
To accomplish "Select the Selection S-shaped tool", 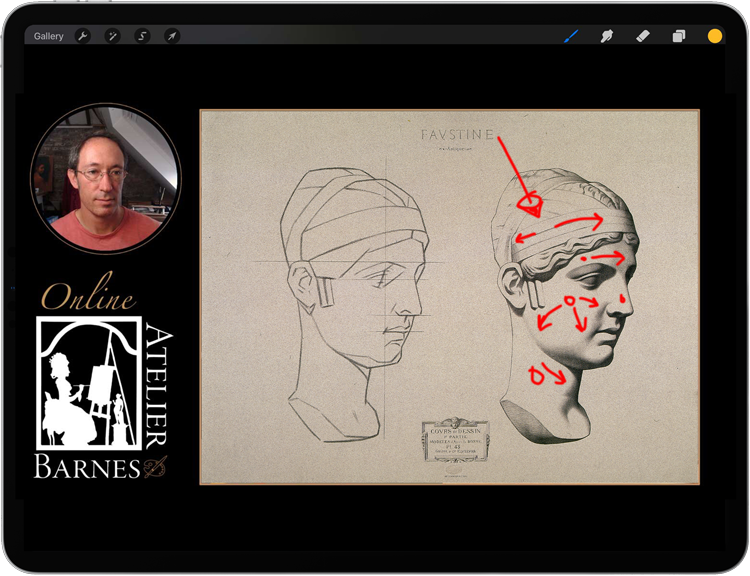I will pyautogui.click(x=142, y=36).
